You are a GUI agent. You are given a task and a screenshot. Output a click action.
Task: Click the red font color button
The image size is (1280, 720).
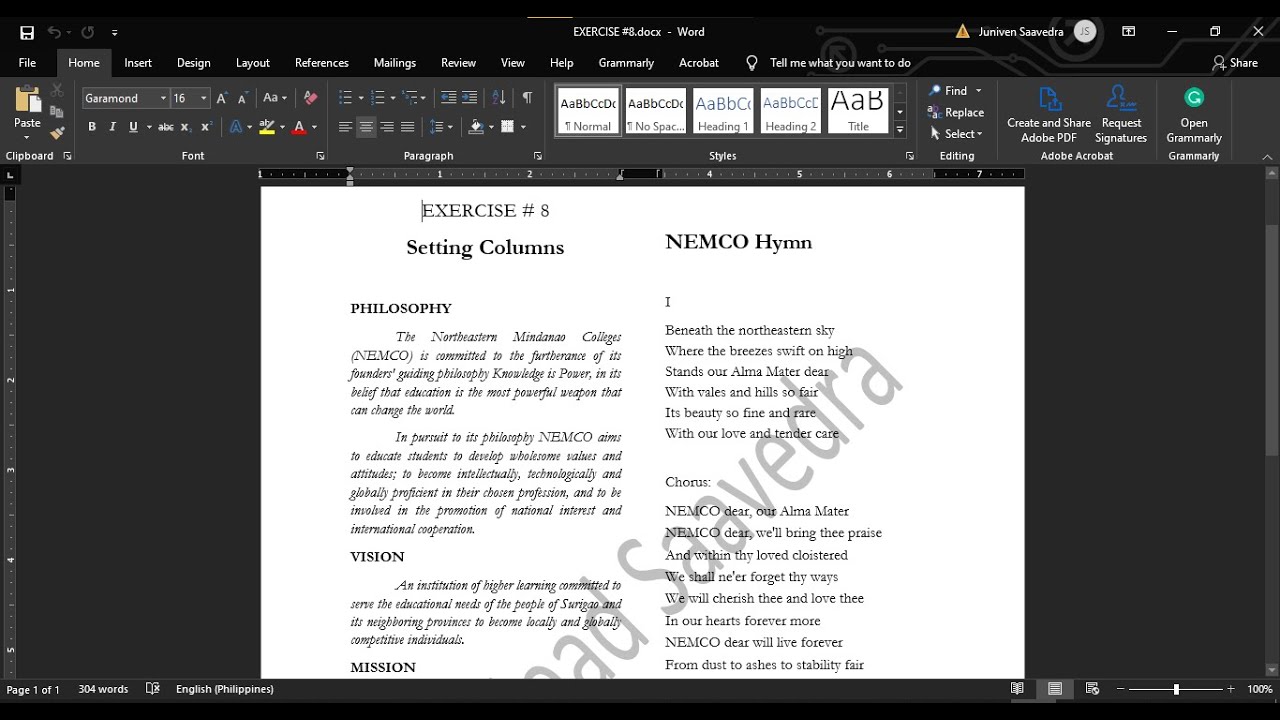click(x=299, y=127)
